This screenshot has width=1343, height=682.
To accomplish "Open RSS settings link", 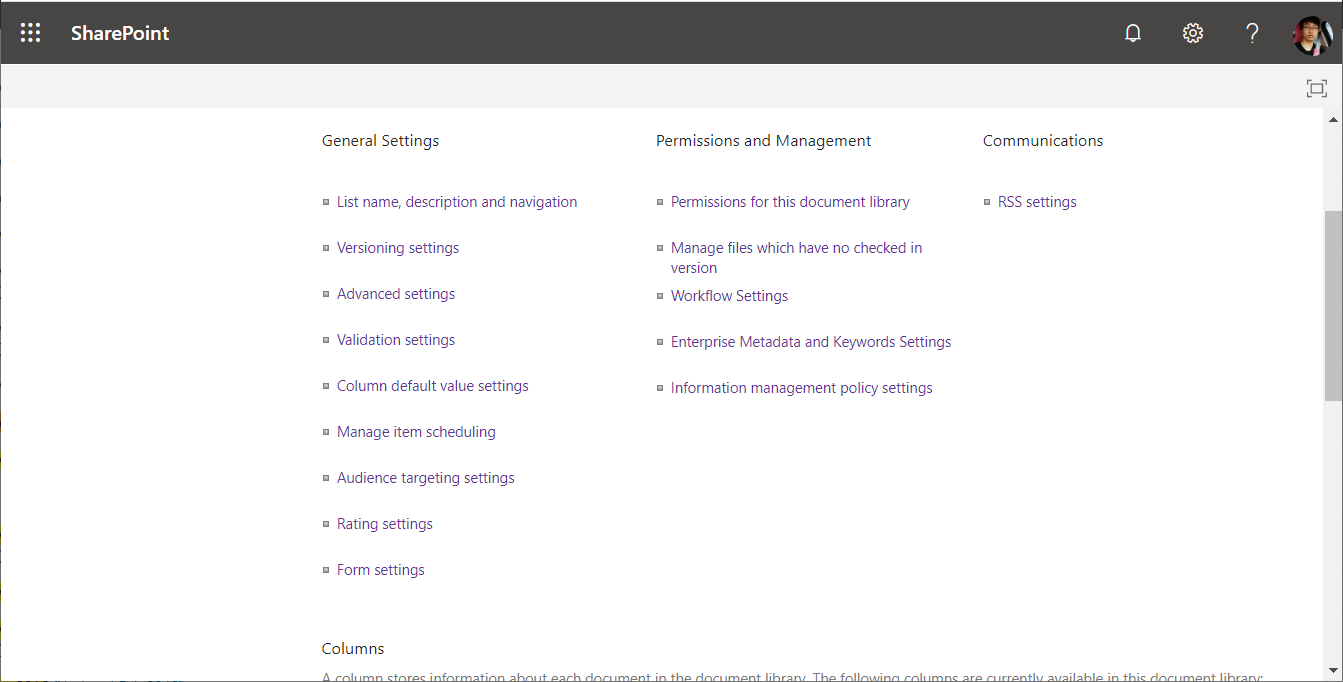I will pos(1037,202).
